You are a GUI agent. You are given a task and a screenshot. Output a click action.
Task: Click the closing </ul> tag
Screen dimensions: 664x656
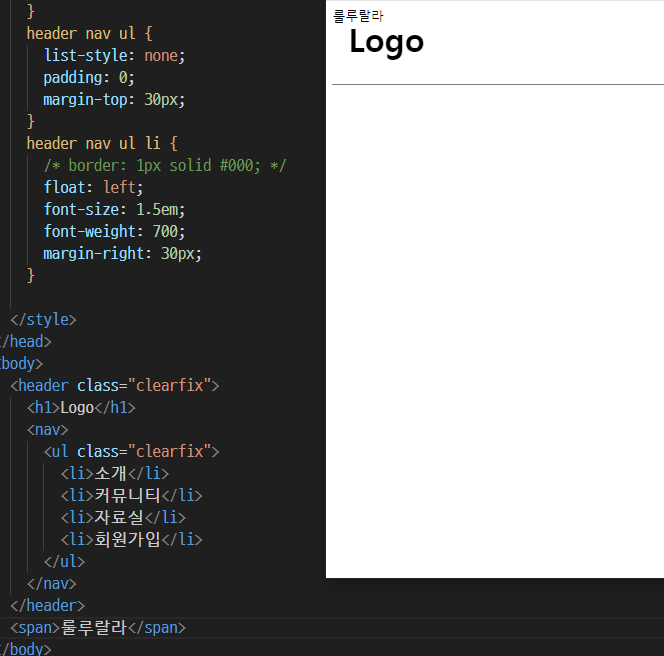click(64, 562)
